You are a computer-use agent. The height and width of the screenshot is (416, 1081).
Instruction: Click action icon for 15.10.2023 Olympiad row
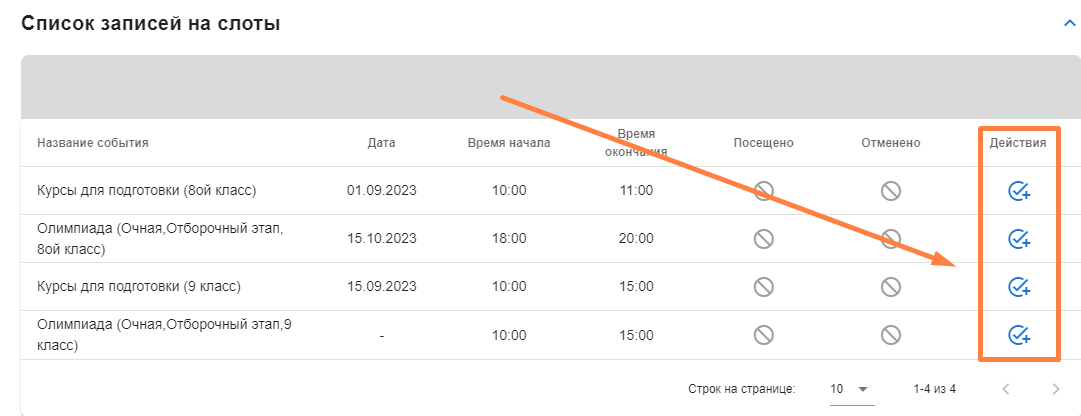point(1019,239)
